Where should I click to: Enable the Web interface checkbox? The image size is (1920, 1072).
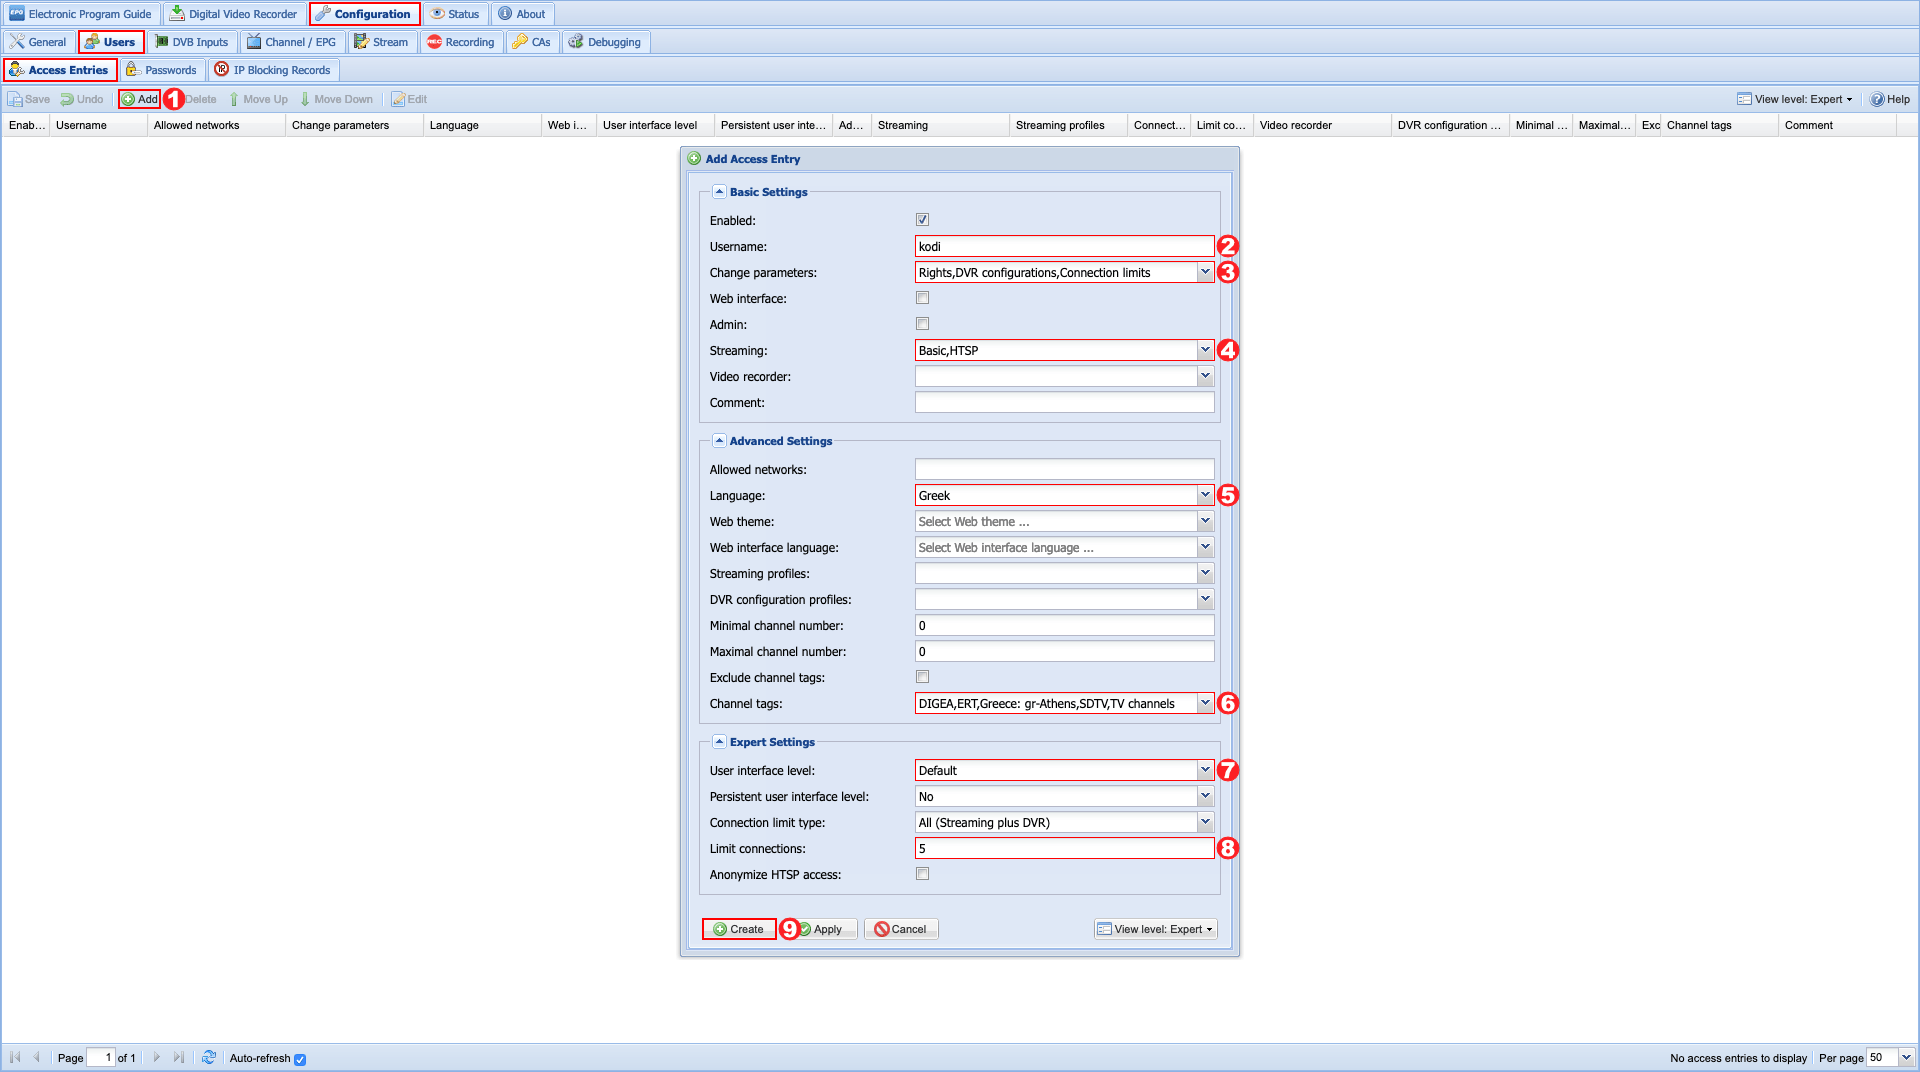point(922,298)
